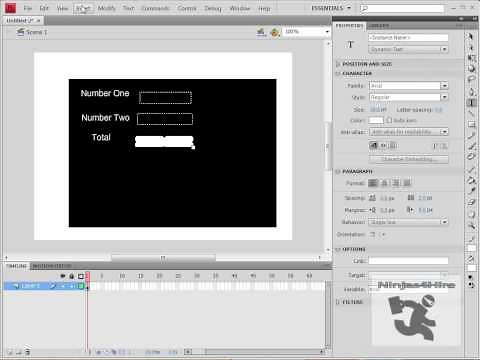The height and width of the screenshot is (360, 480).
Task: Open the Insert menu
Action: [x=83, y=8]
